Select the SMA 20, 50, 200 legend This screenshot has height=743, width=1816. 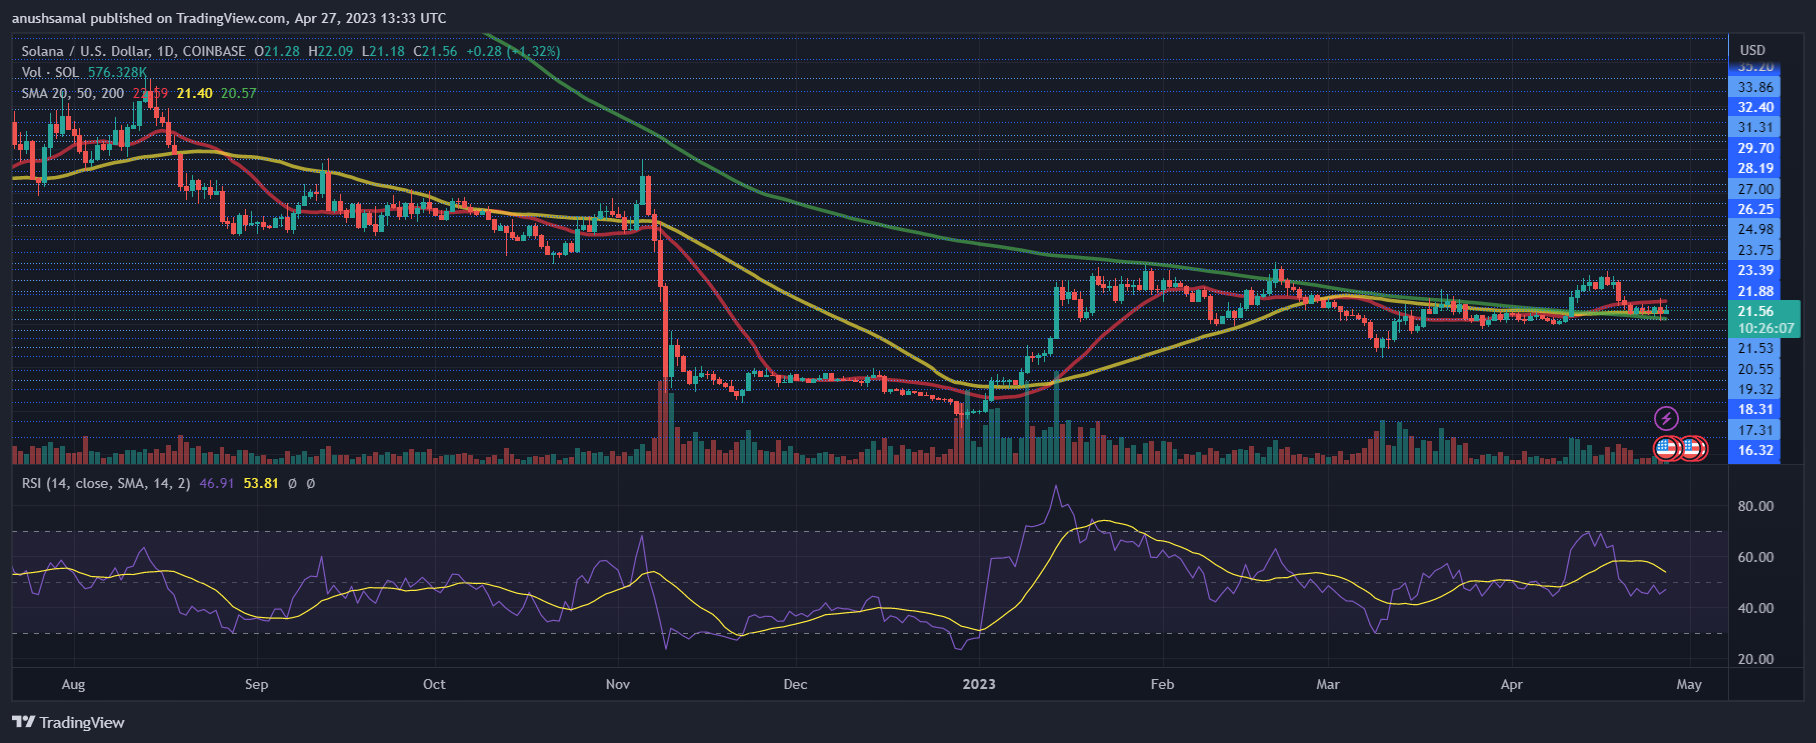click(x=73, y=93)
